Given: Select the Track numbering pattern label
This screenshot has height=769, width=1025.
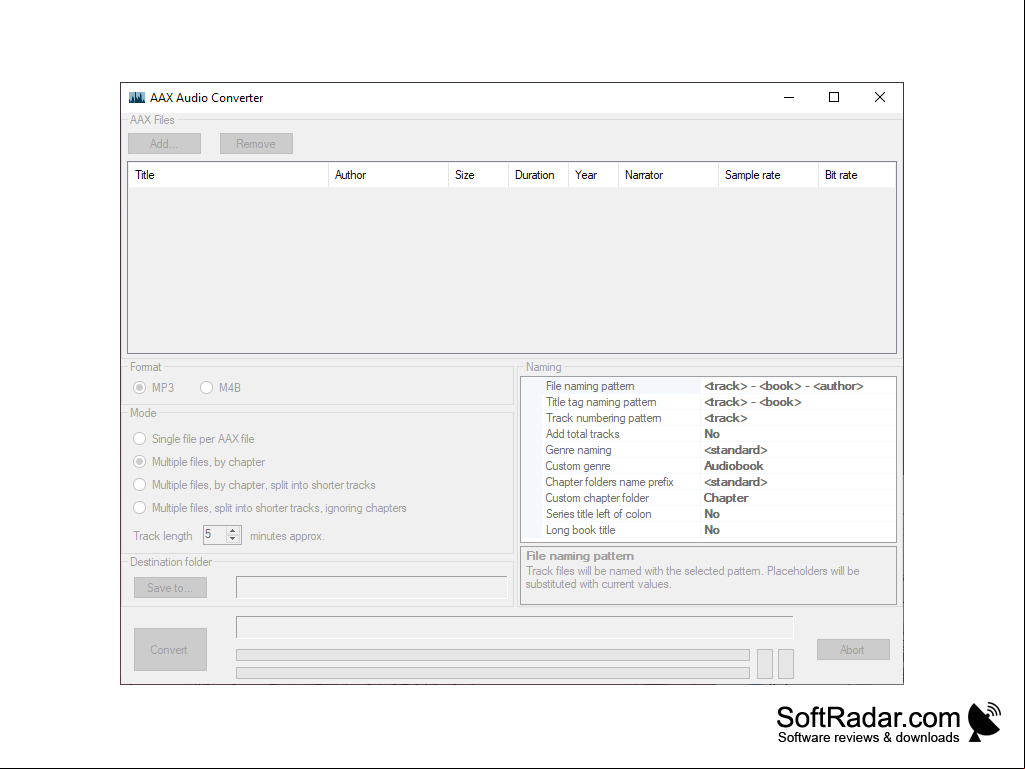Looking at the screenshot, I should pos(603,418).
